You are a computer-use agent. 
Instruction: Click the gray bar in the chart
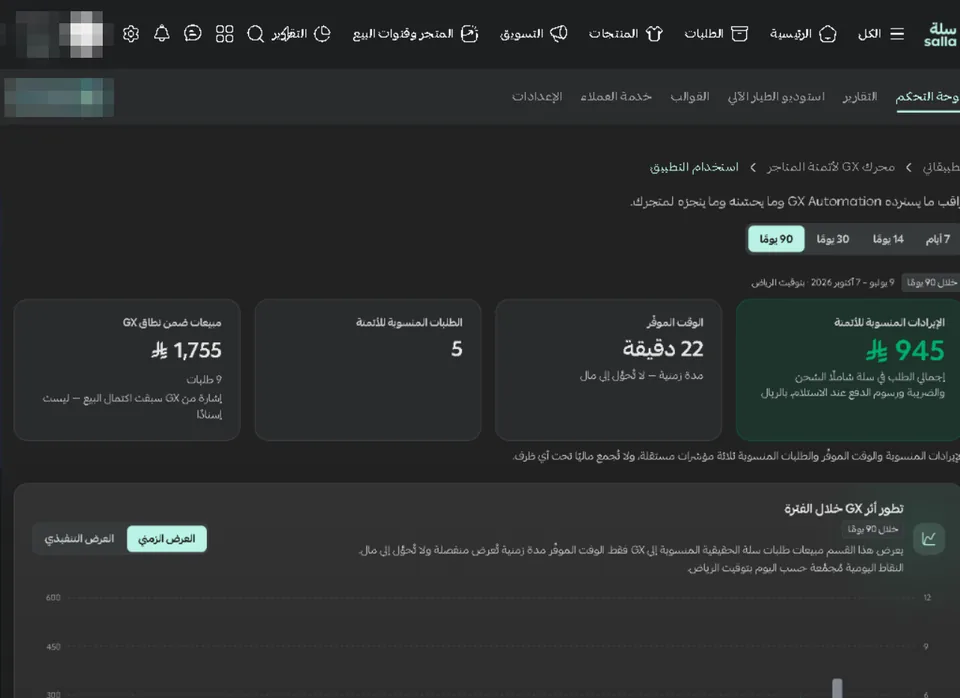pos(837,688)
